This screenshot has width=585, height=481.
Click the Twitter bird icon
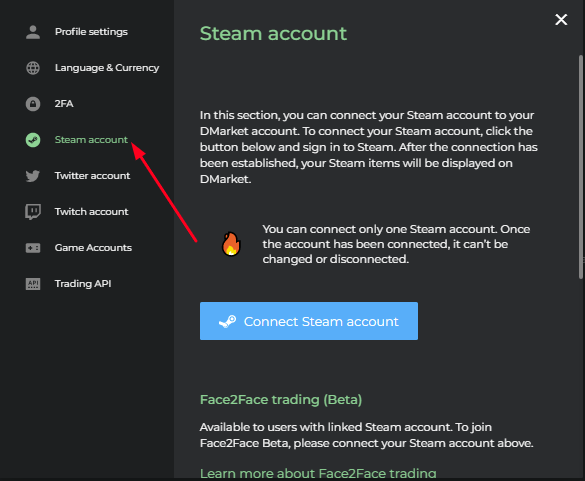[33, 176]
